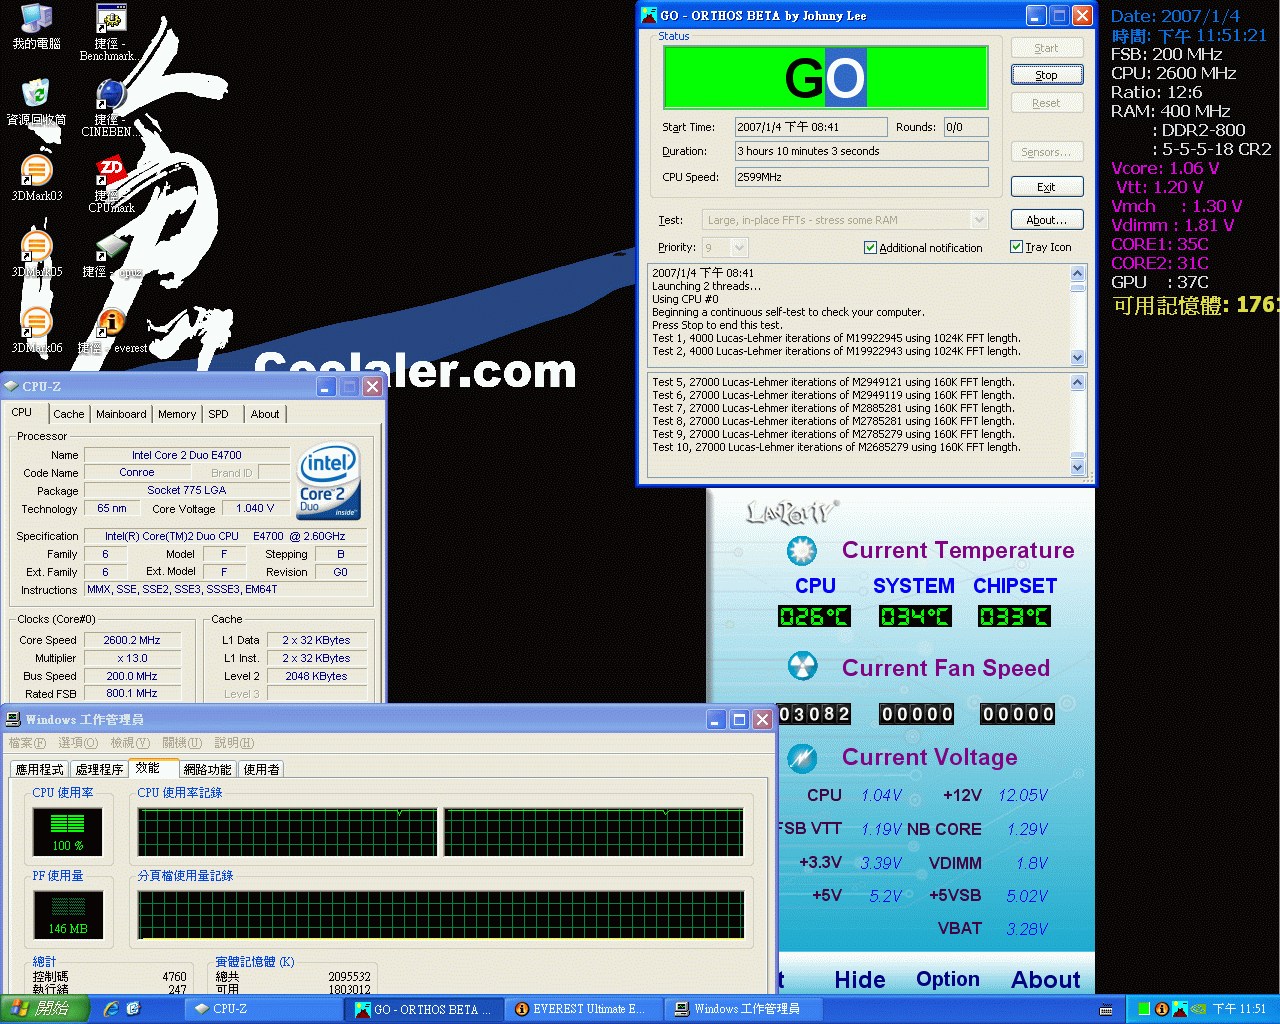Click the CPU-Z title bar icon
This screenshot has width=1280, height=1024.
point(11,386)
